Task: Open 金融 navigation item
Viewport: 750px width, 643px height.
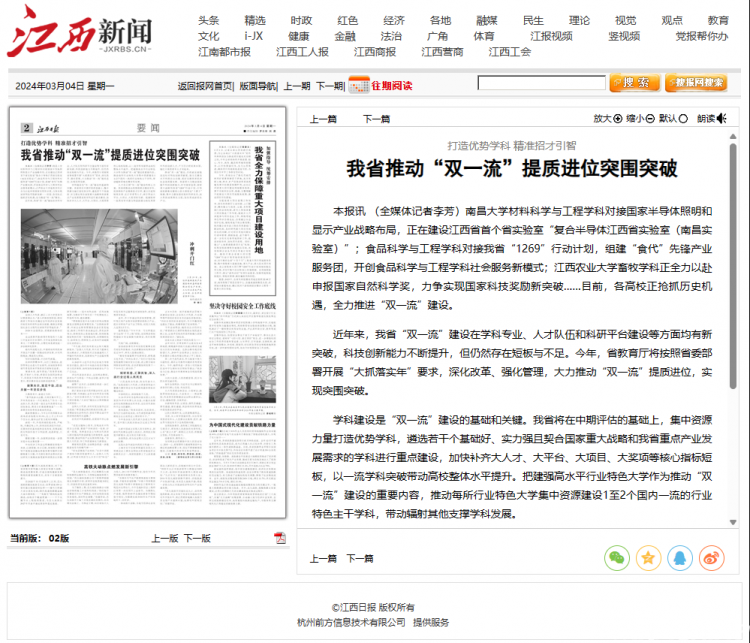Action: click(x=345, y=36)
